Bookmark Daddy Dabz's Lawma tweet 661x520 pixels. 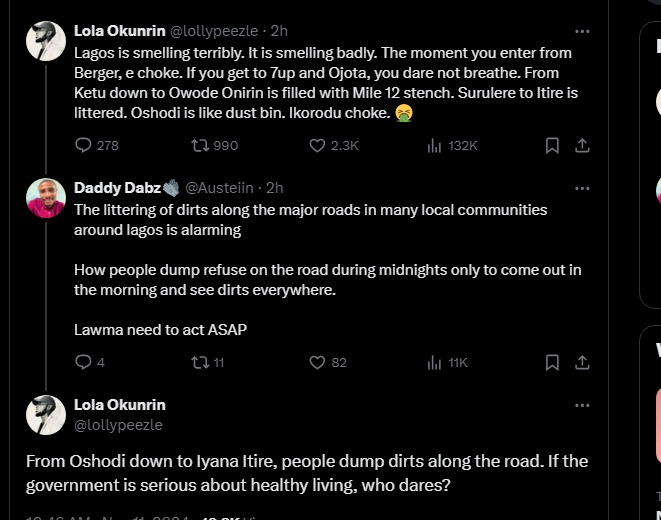point(551,362)
